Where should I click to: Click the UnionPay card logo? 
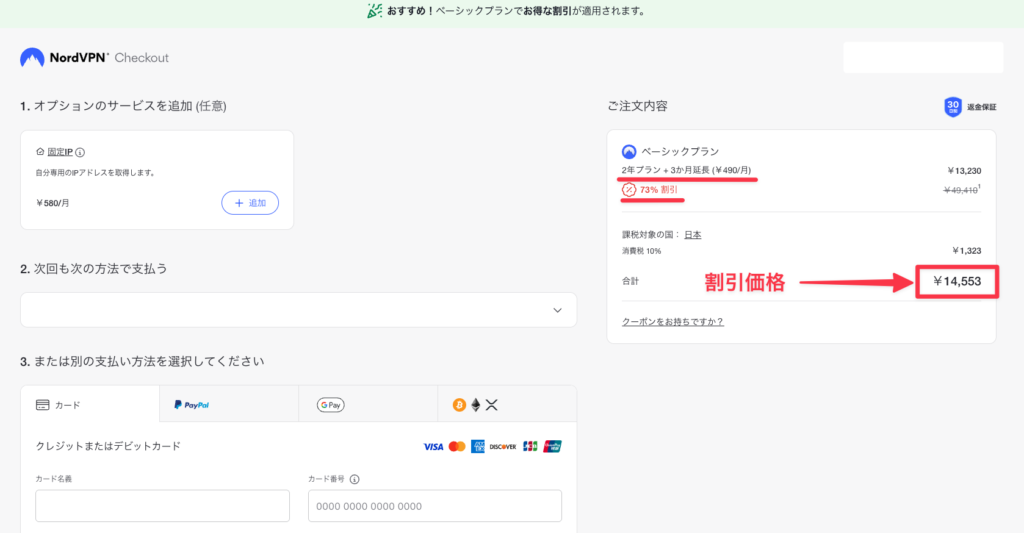tap(552, 447)
